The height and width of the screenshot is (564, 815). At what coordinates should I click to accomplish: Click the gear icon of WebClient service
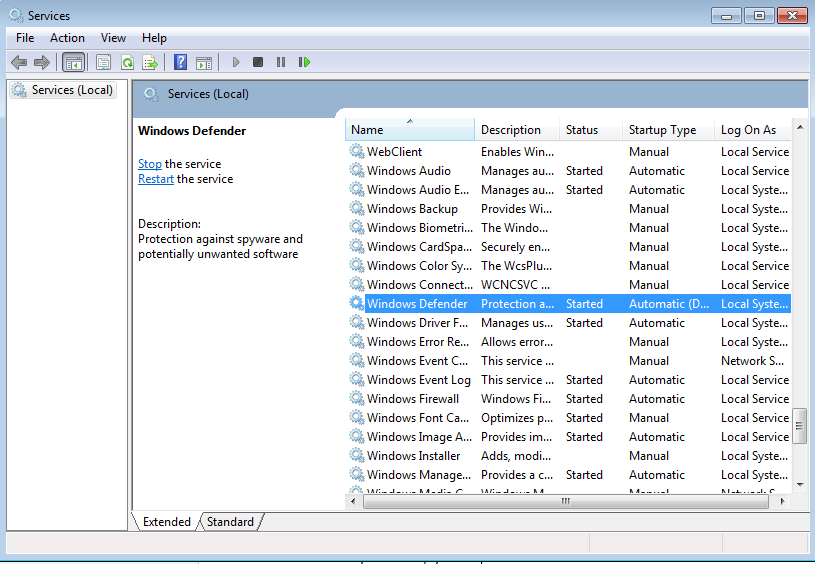357,151
